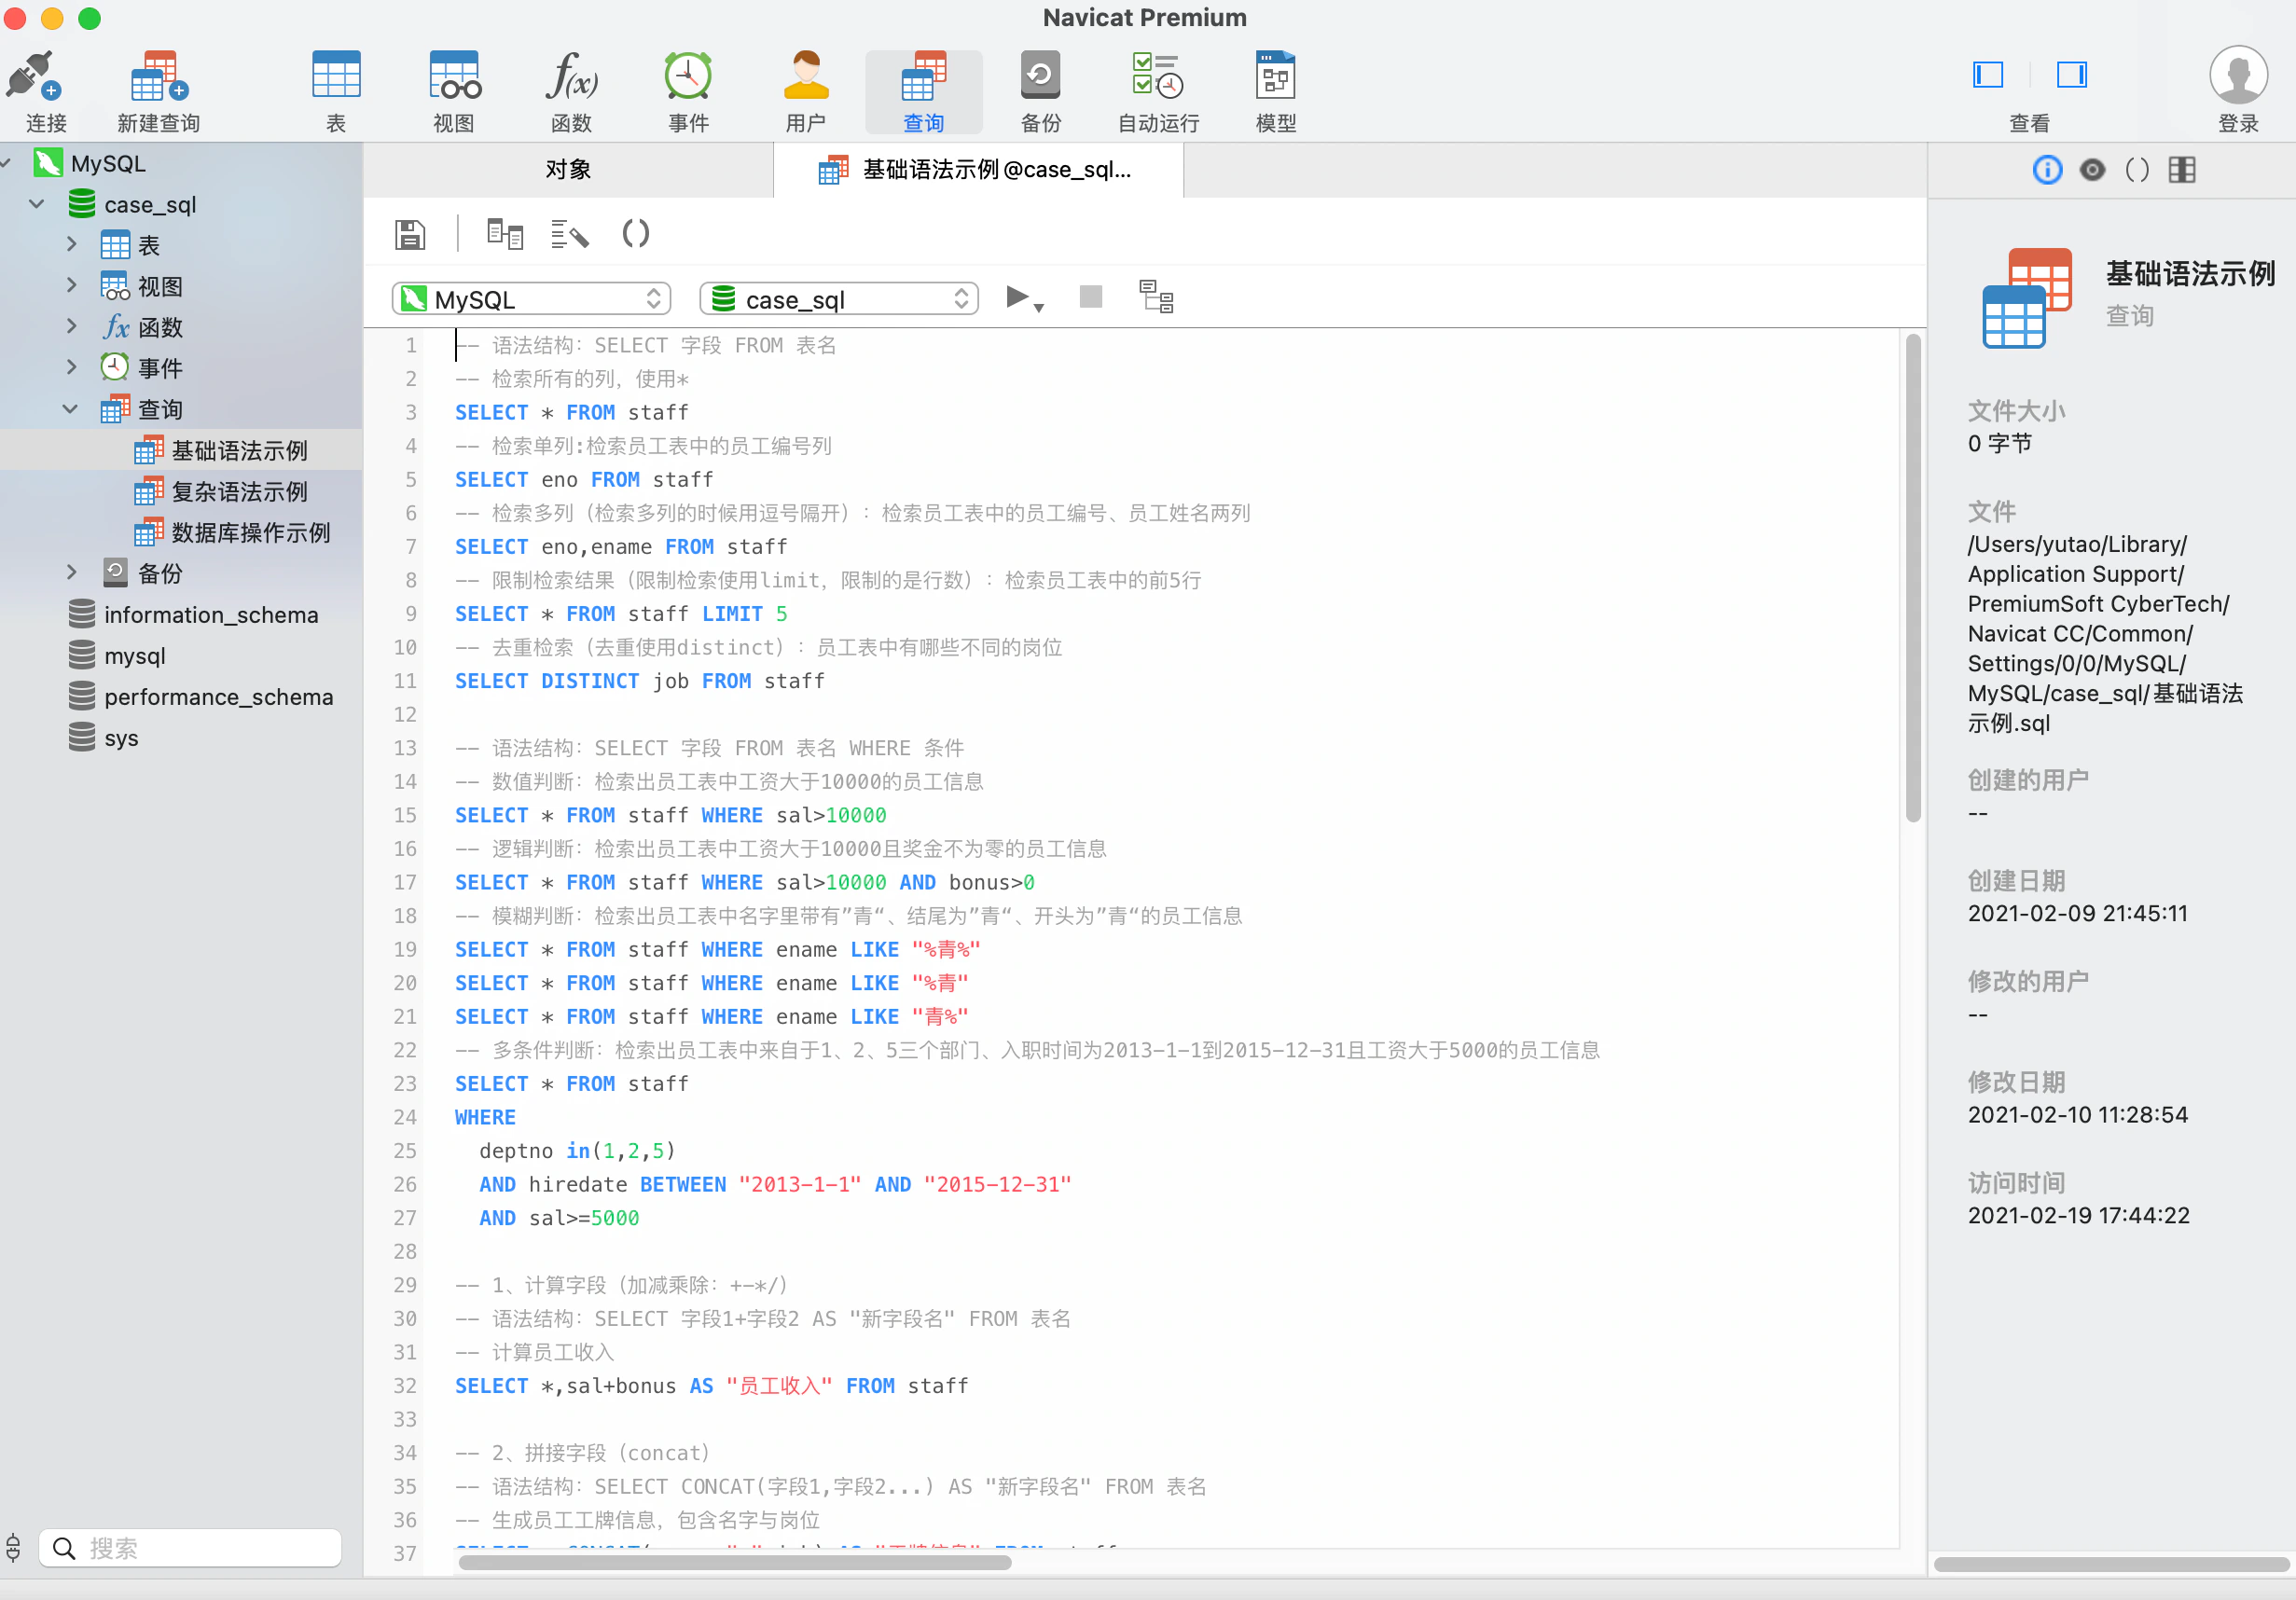Save the query with the floppy icon
2296x1600 pixels.
pyautogui.click(x=410, y=235)
